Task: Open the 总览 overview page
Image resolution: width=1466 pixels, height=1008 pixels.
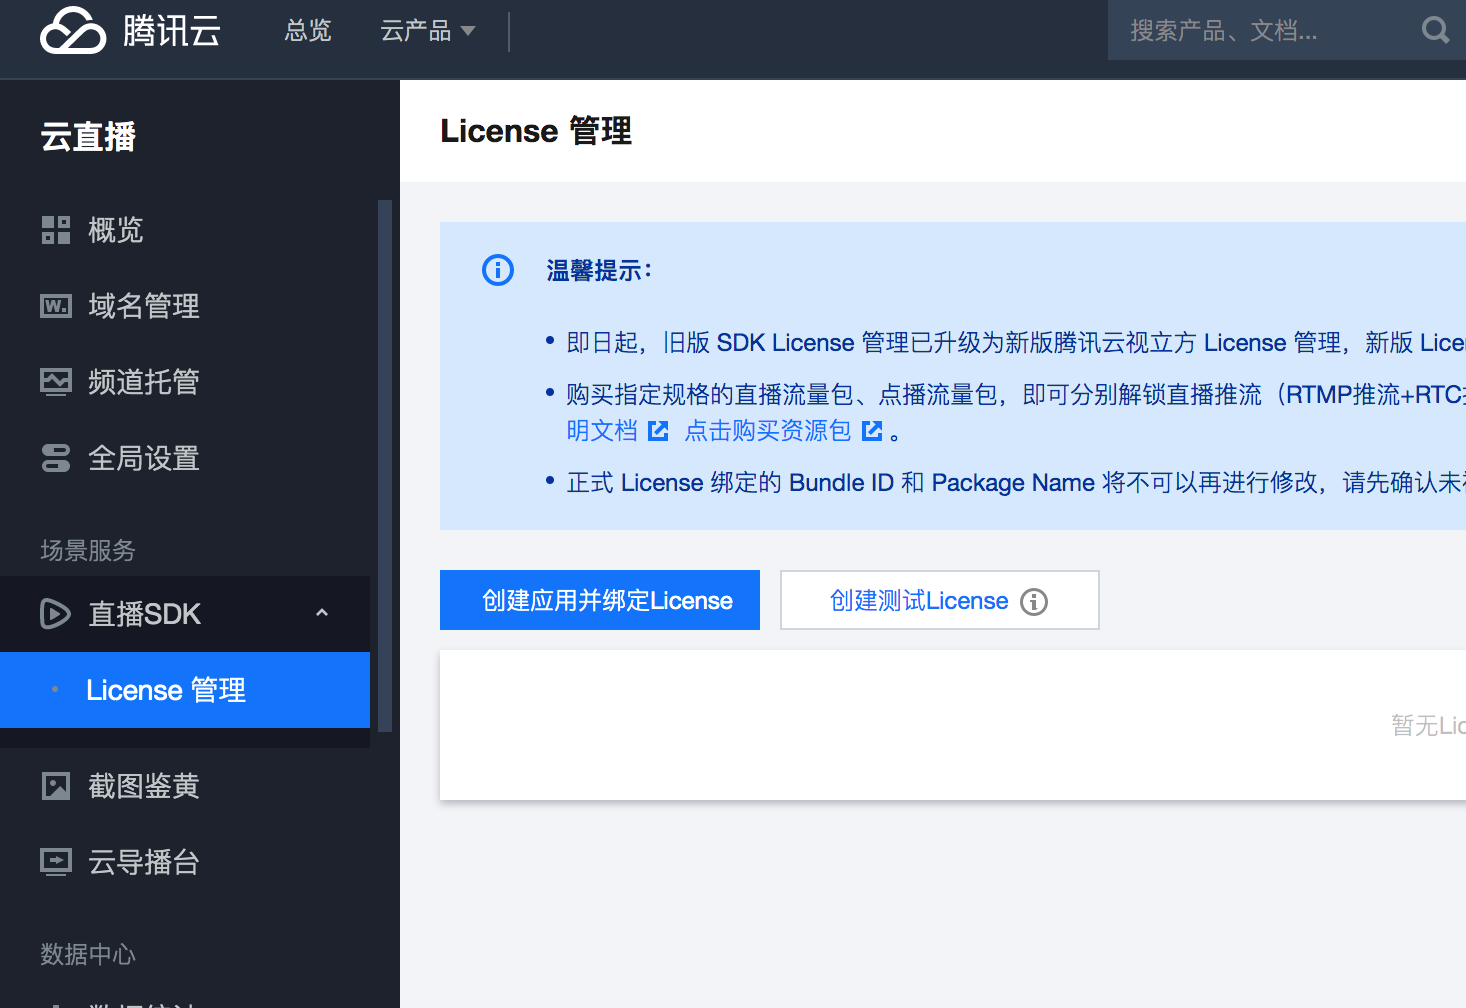Action: [x=308, y=31]
